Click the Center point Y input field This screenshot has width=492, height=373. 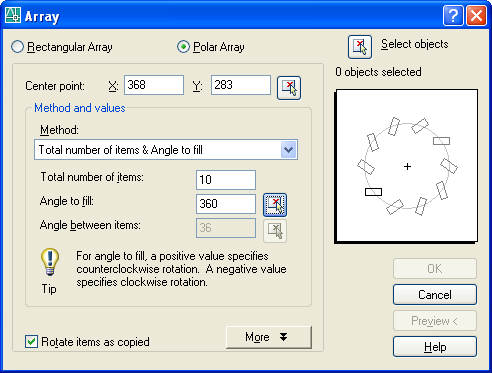(x=241, y=85)
